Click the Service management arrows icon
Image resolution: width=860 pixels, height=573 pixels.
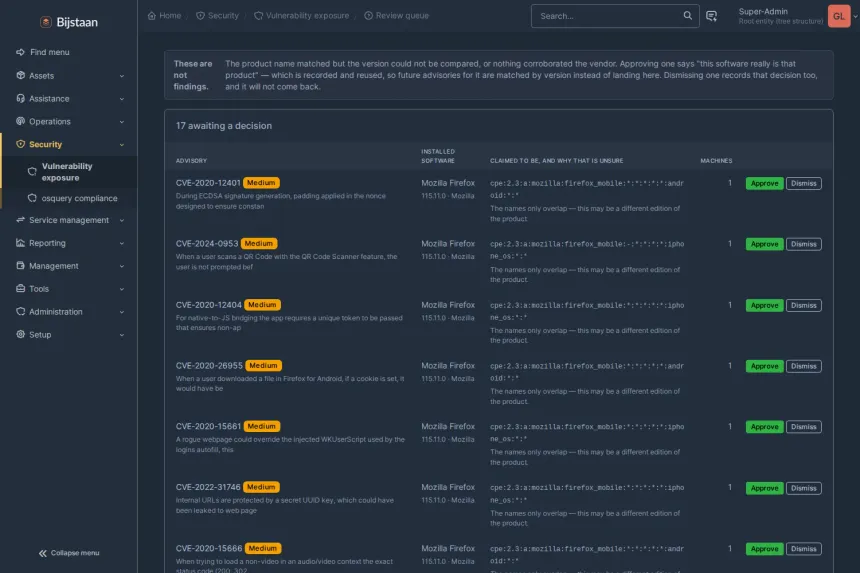click(x=20, y=220)
